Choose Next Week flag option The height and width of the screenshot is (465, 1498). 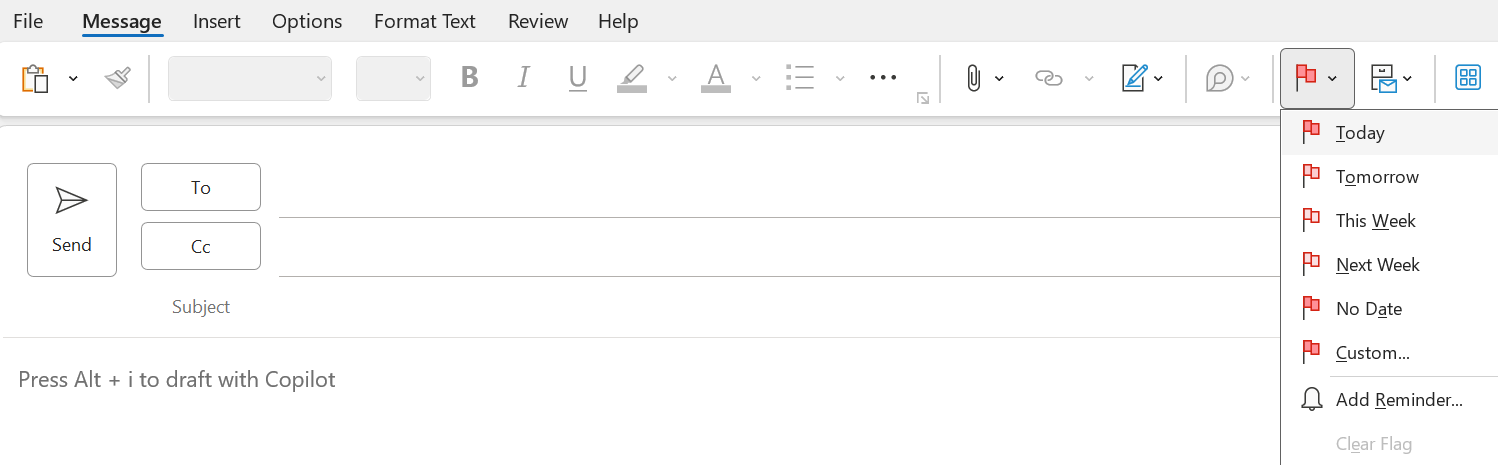(x=1389, y=265)
